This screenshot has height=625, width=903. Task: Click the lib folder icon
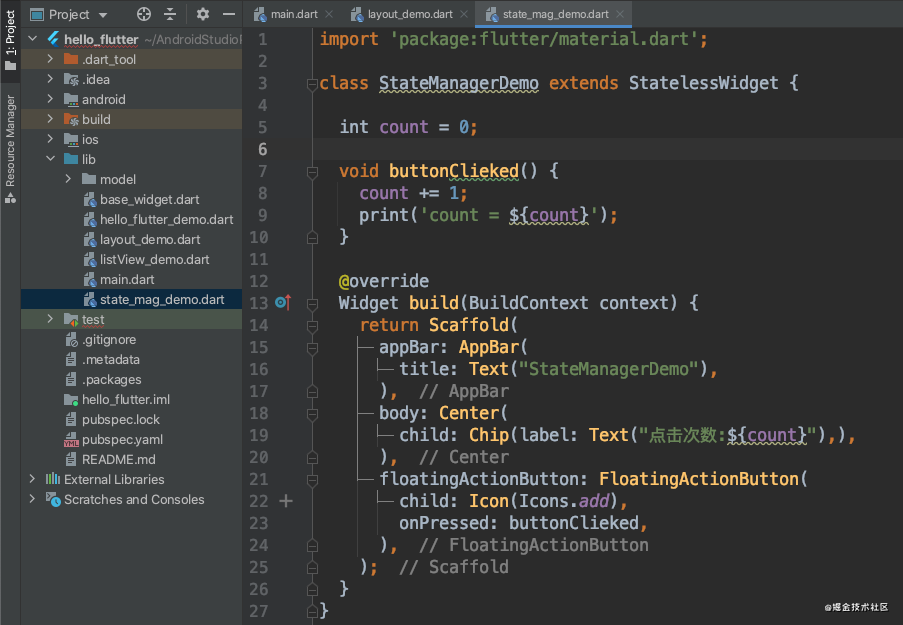click(71, 159)
